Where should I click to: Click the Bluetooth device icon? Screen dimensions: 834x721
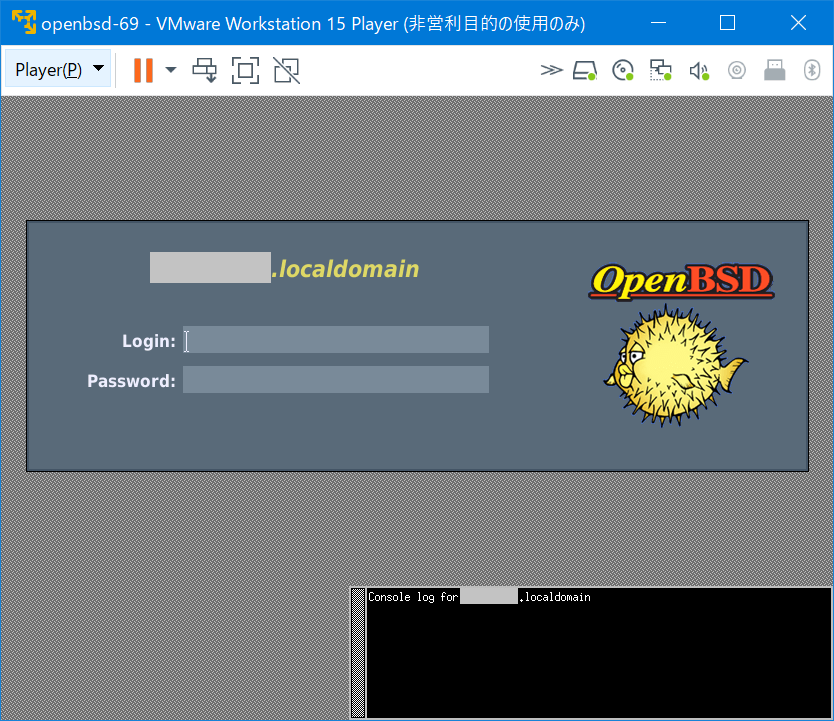(x=812, y=70)
